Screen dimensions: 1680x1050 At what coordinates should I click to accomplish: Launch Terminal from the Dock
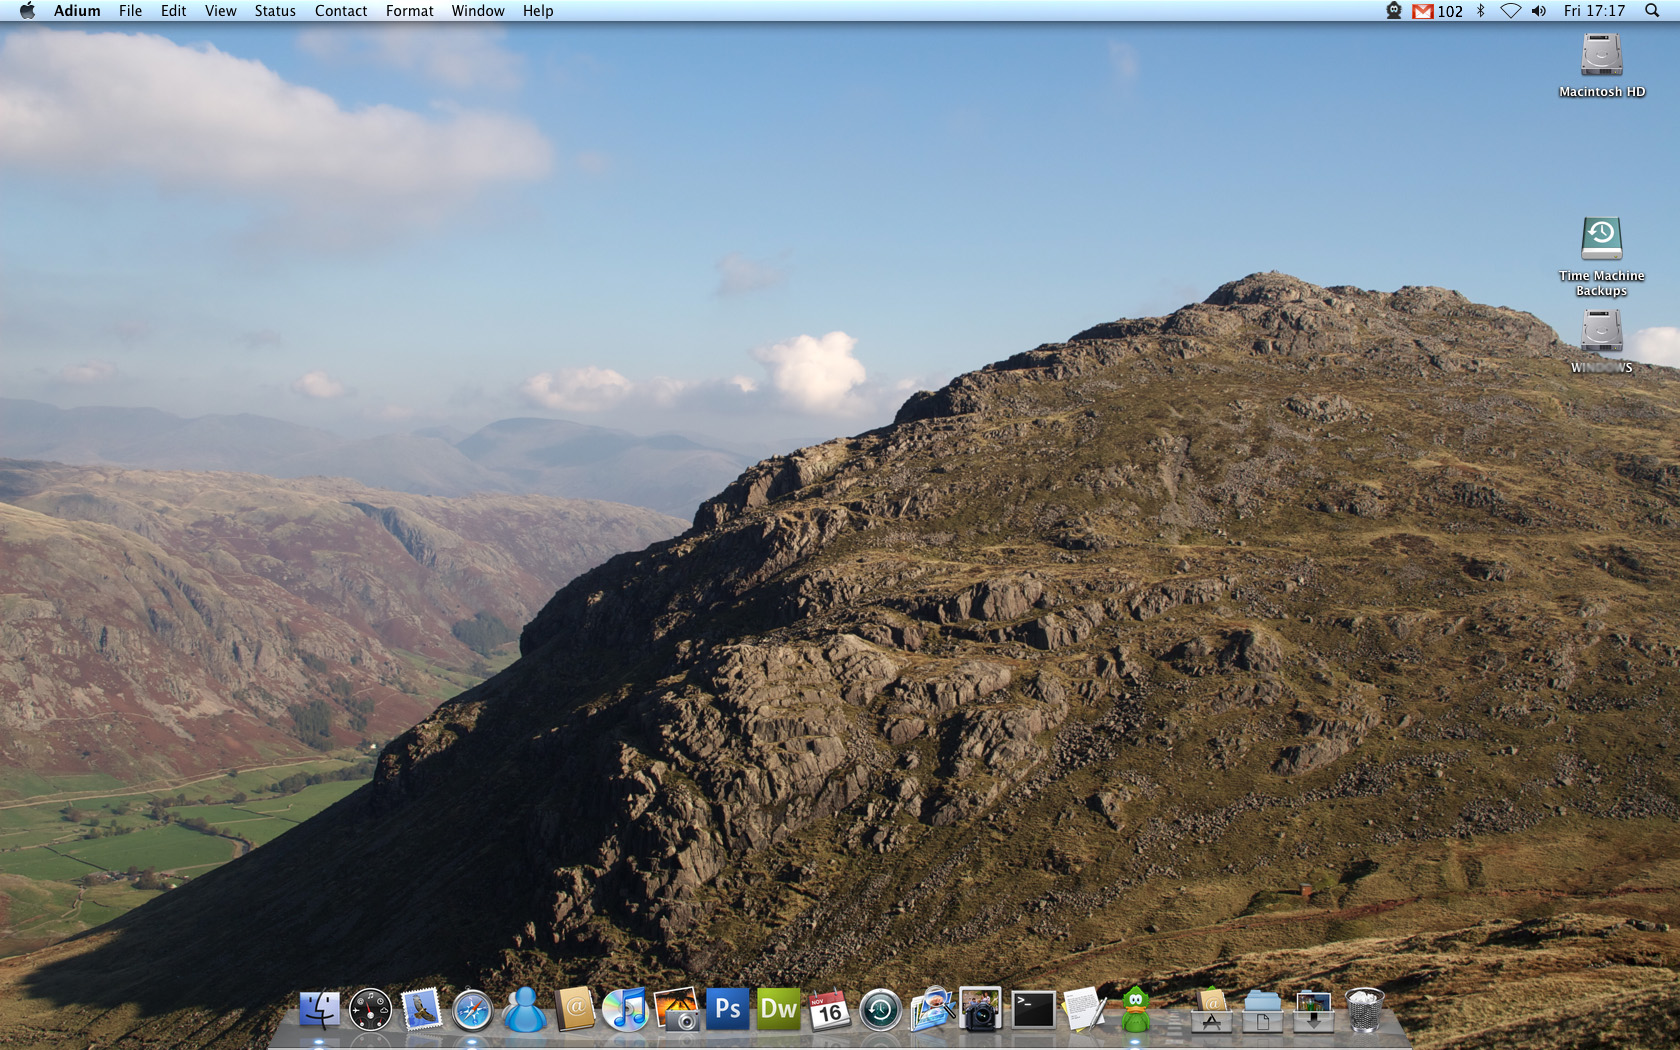(1033, 1010)
